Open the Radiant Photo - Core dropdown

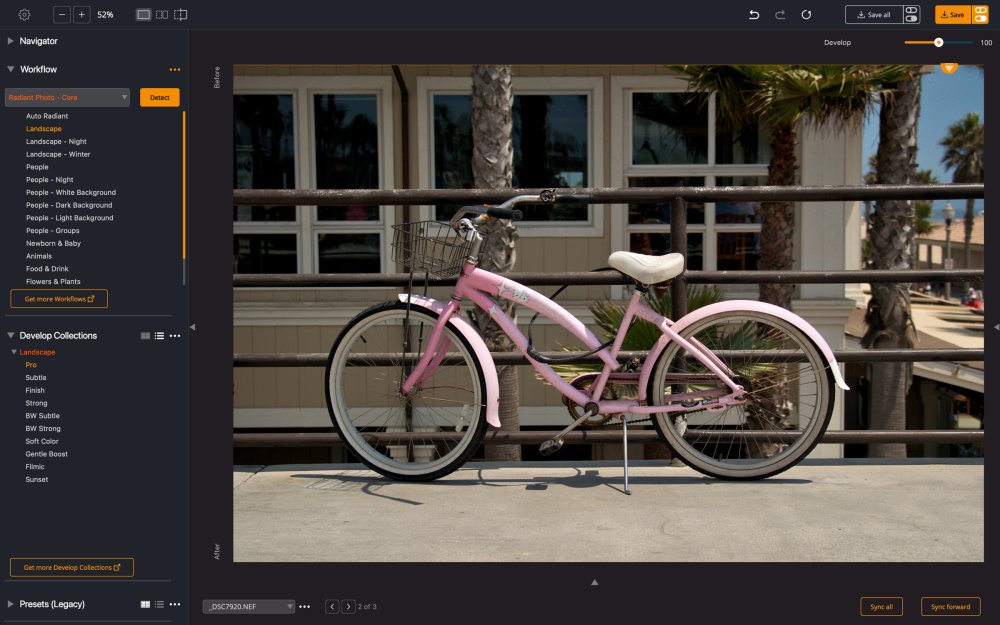point(67,98)
